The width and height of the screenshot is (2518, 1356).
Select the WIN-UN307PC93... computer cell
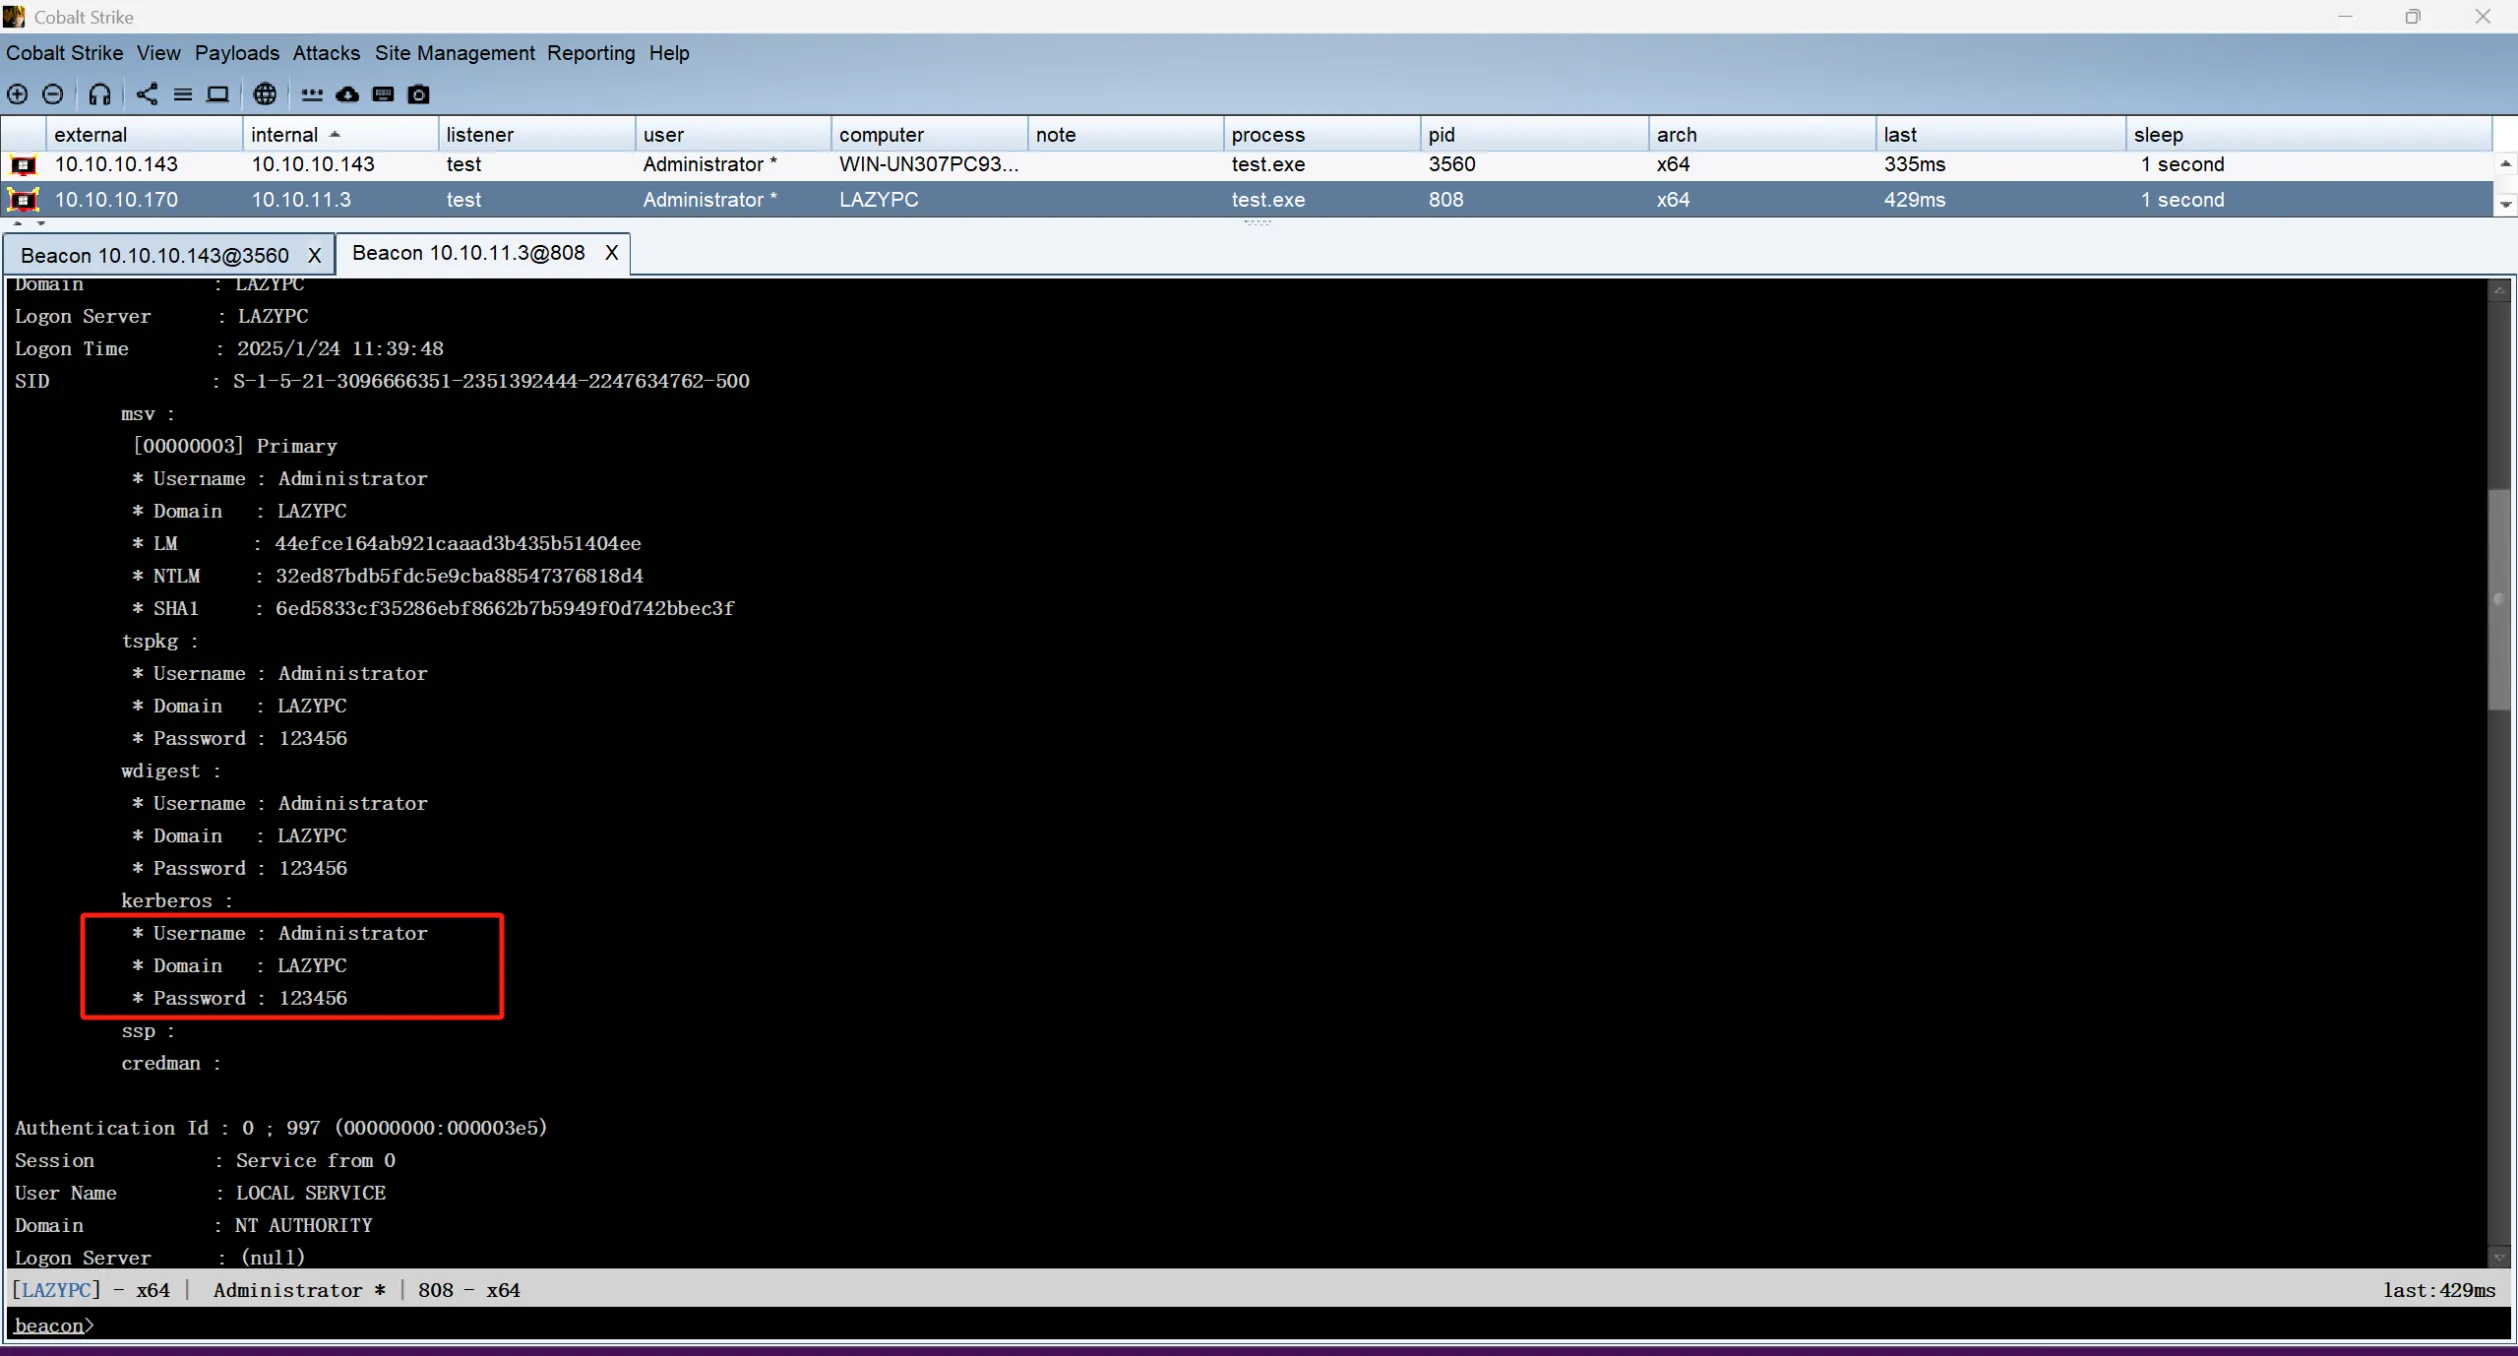[928, 165]
